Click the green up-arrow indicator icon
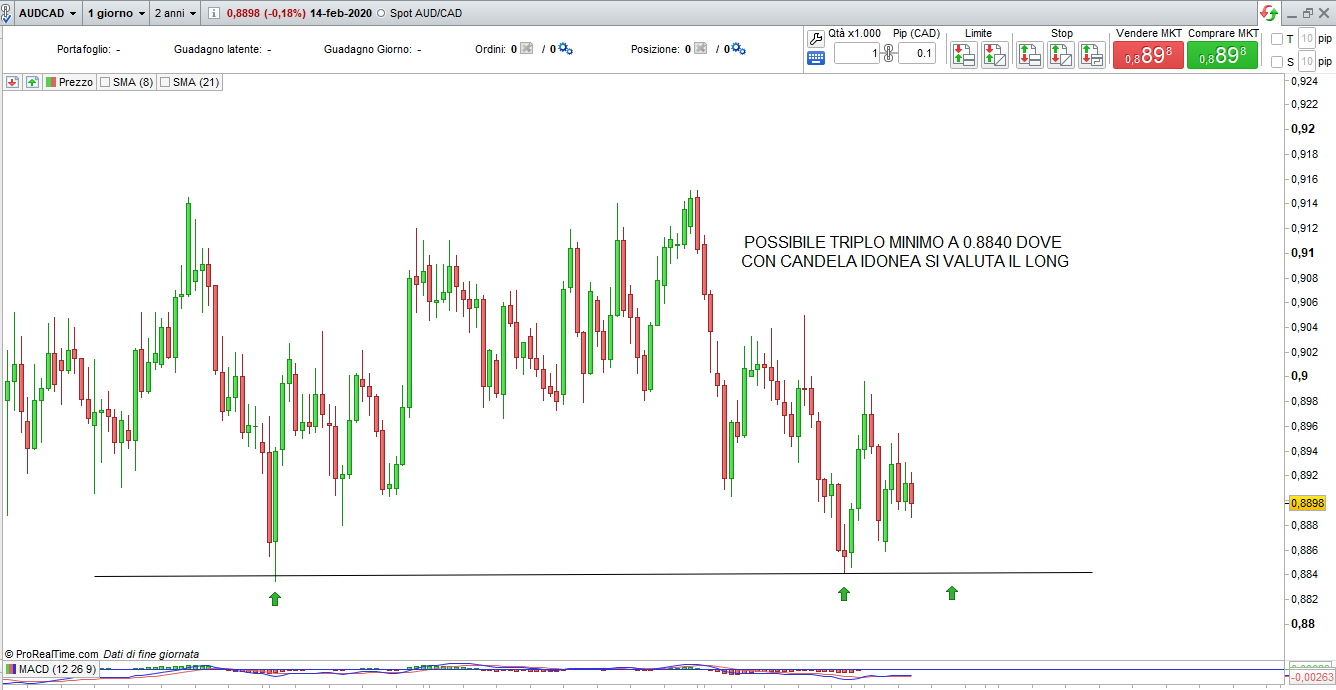Image resolution: width=1336 pixels, height=690 pixels. [x=32, y=82]
